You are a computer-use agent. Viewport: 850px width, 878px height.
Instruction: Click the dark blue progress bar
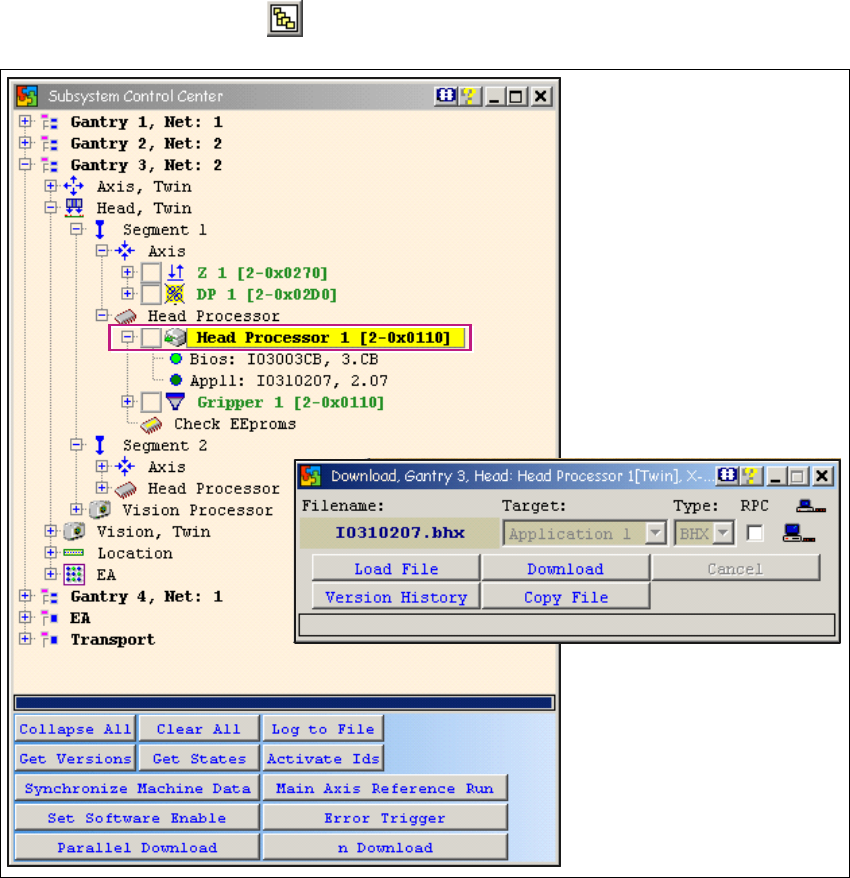pyautogui.click(x=284, y=703)
